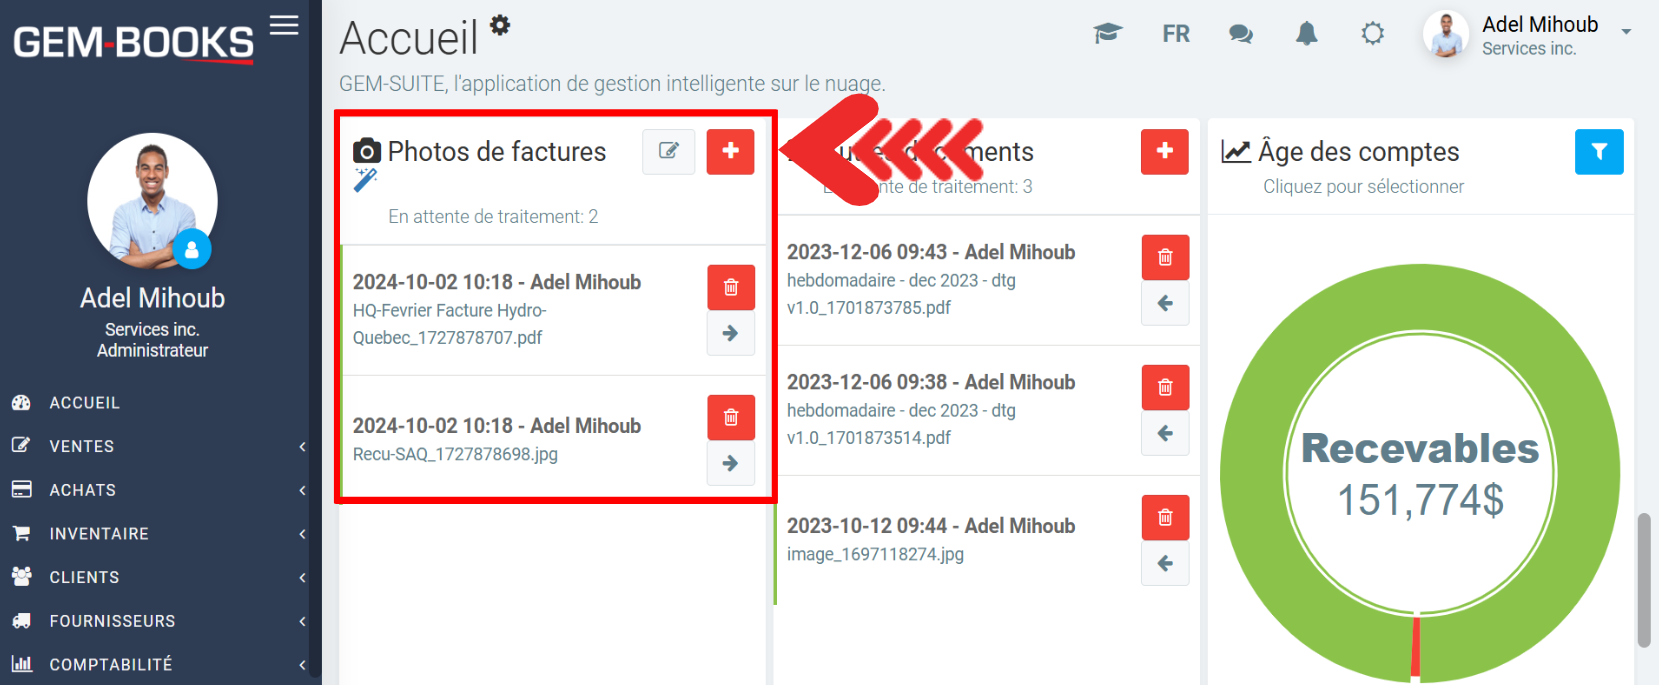
Task: Add a new invoice photo with plus button
Action: (x=730, y=151)
